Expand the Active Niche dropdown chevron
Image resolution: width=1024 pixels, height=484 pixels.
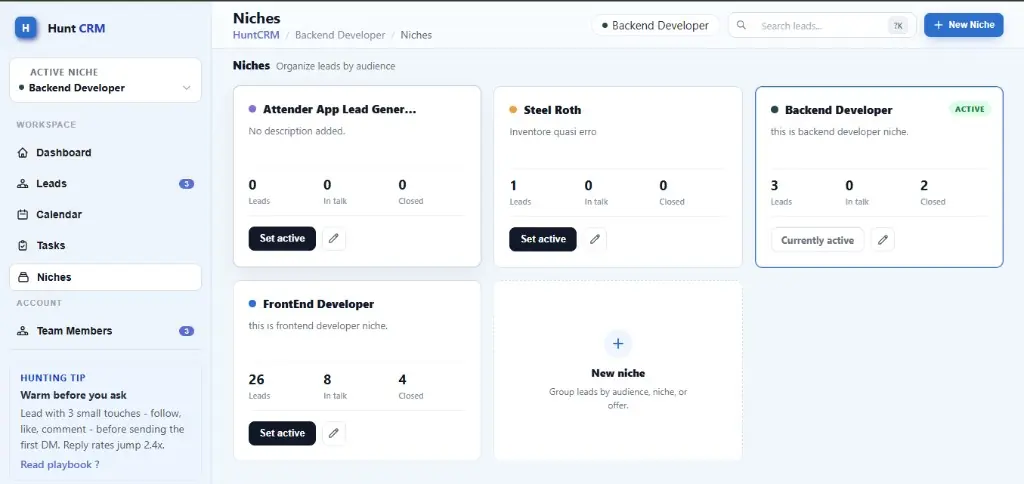[187, 88]
